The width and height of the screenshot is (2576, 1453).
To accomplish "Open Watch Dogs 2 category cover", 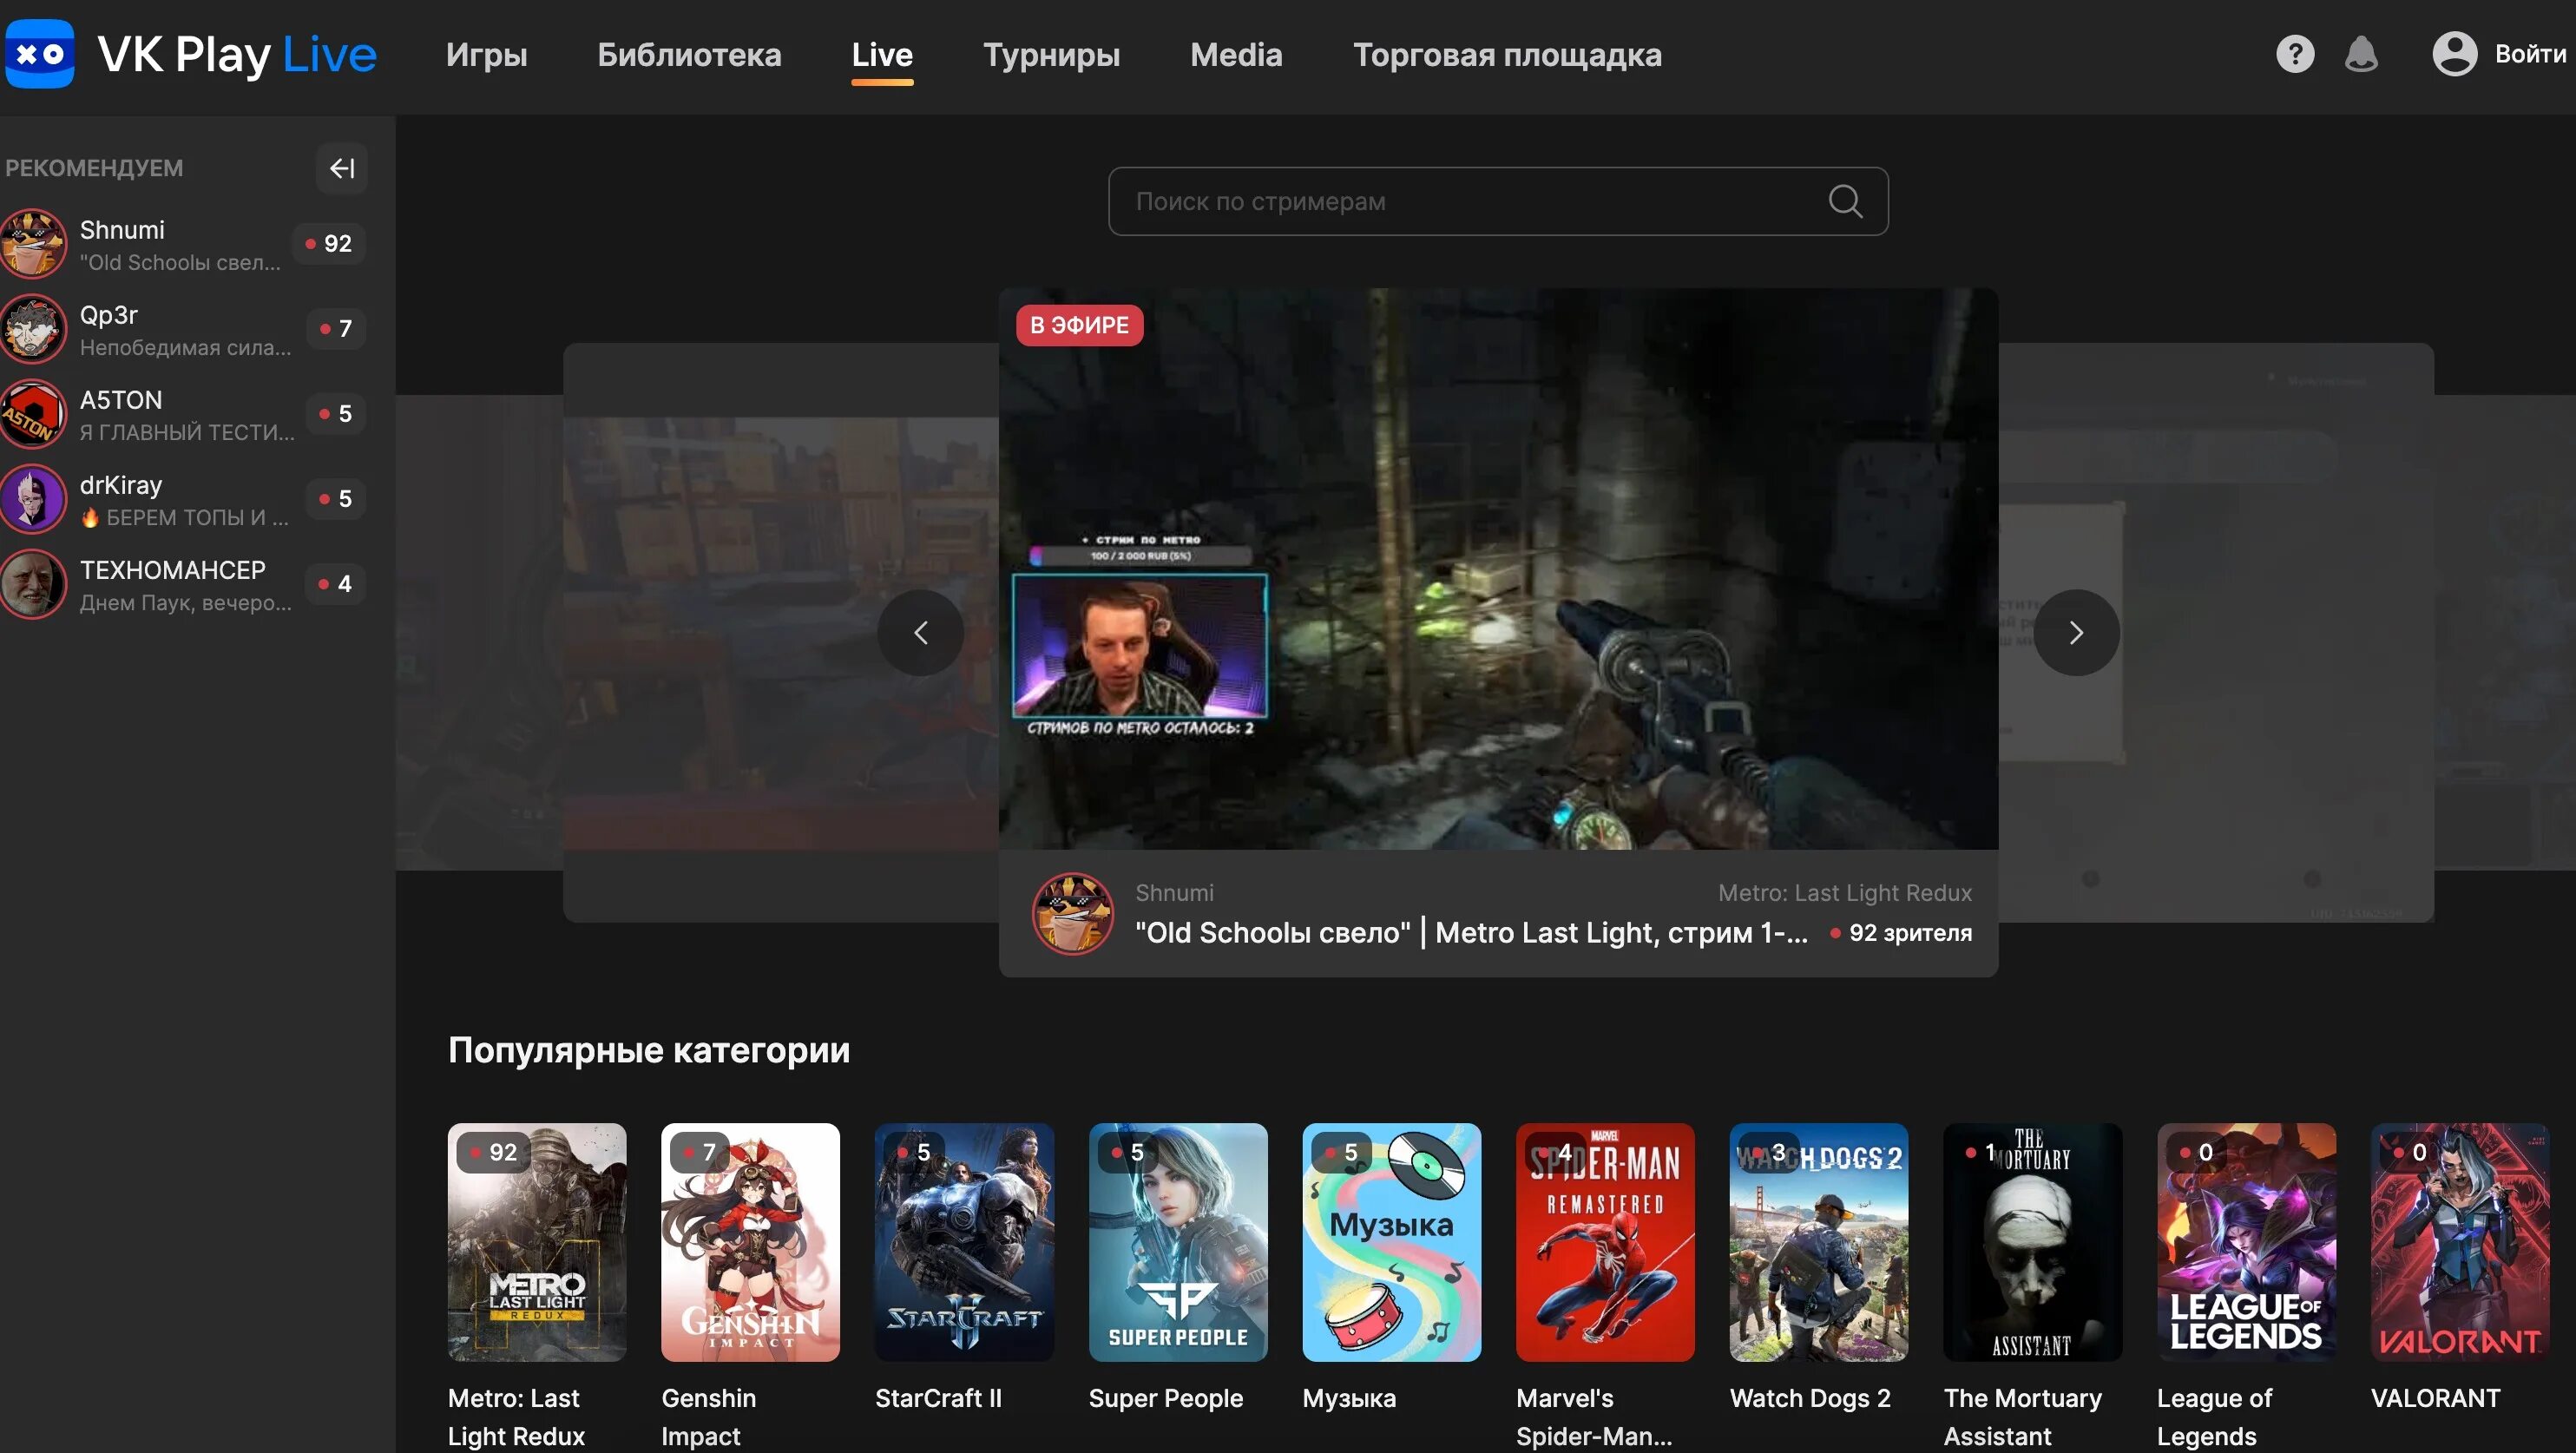I will click(1819, 1241).
